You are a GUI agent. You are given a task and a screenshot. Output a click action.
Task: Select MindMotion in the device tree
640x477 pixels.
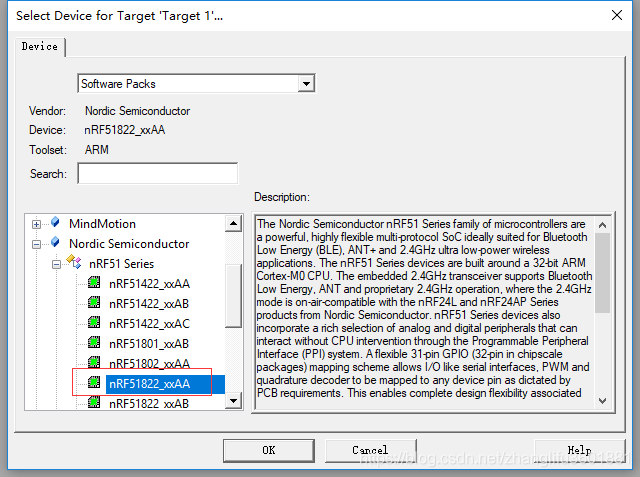click(x=102, y=224)
